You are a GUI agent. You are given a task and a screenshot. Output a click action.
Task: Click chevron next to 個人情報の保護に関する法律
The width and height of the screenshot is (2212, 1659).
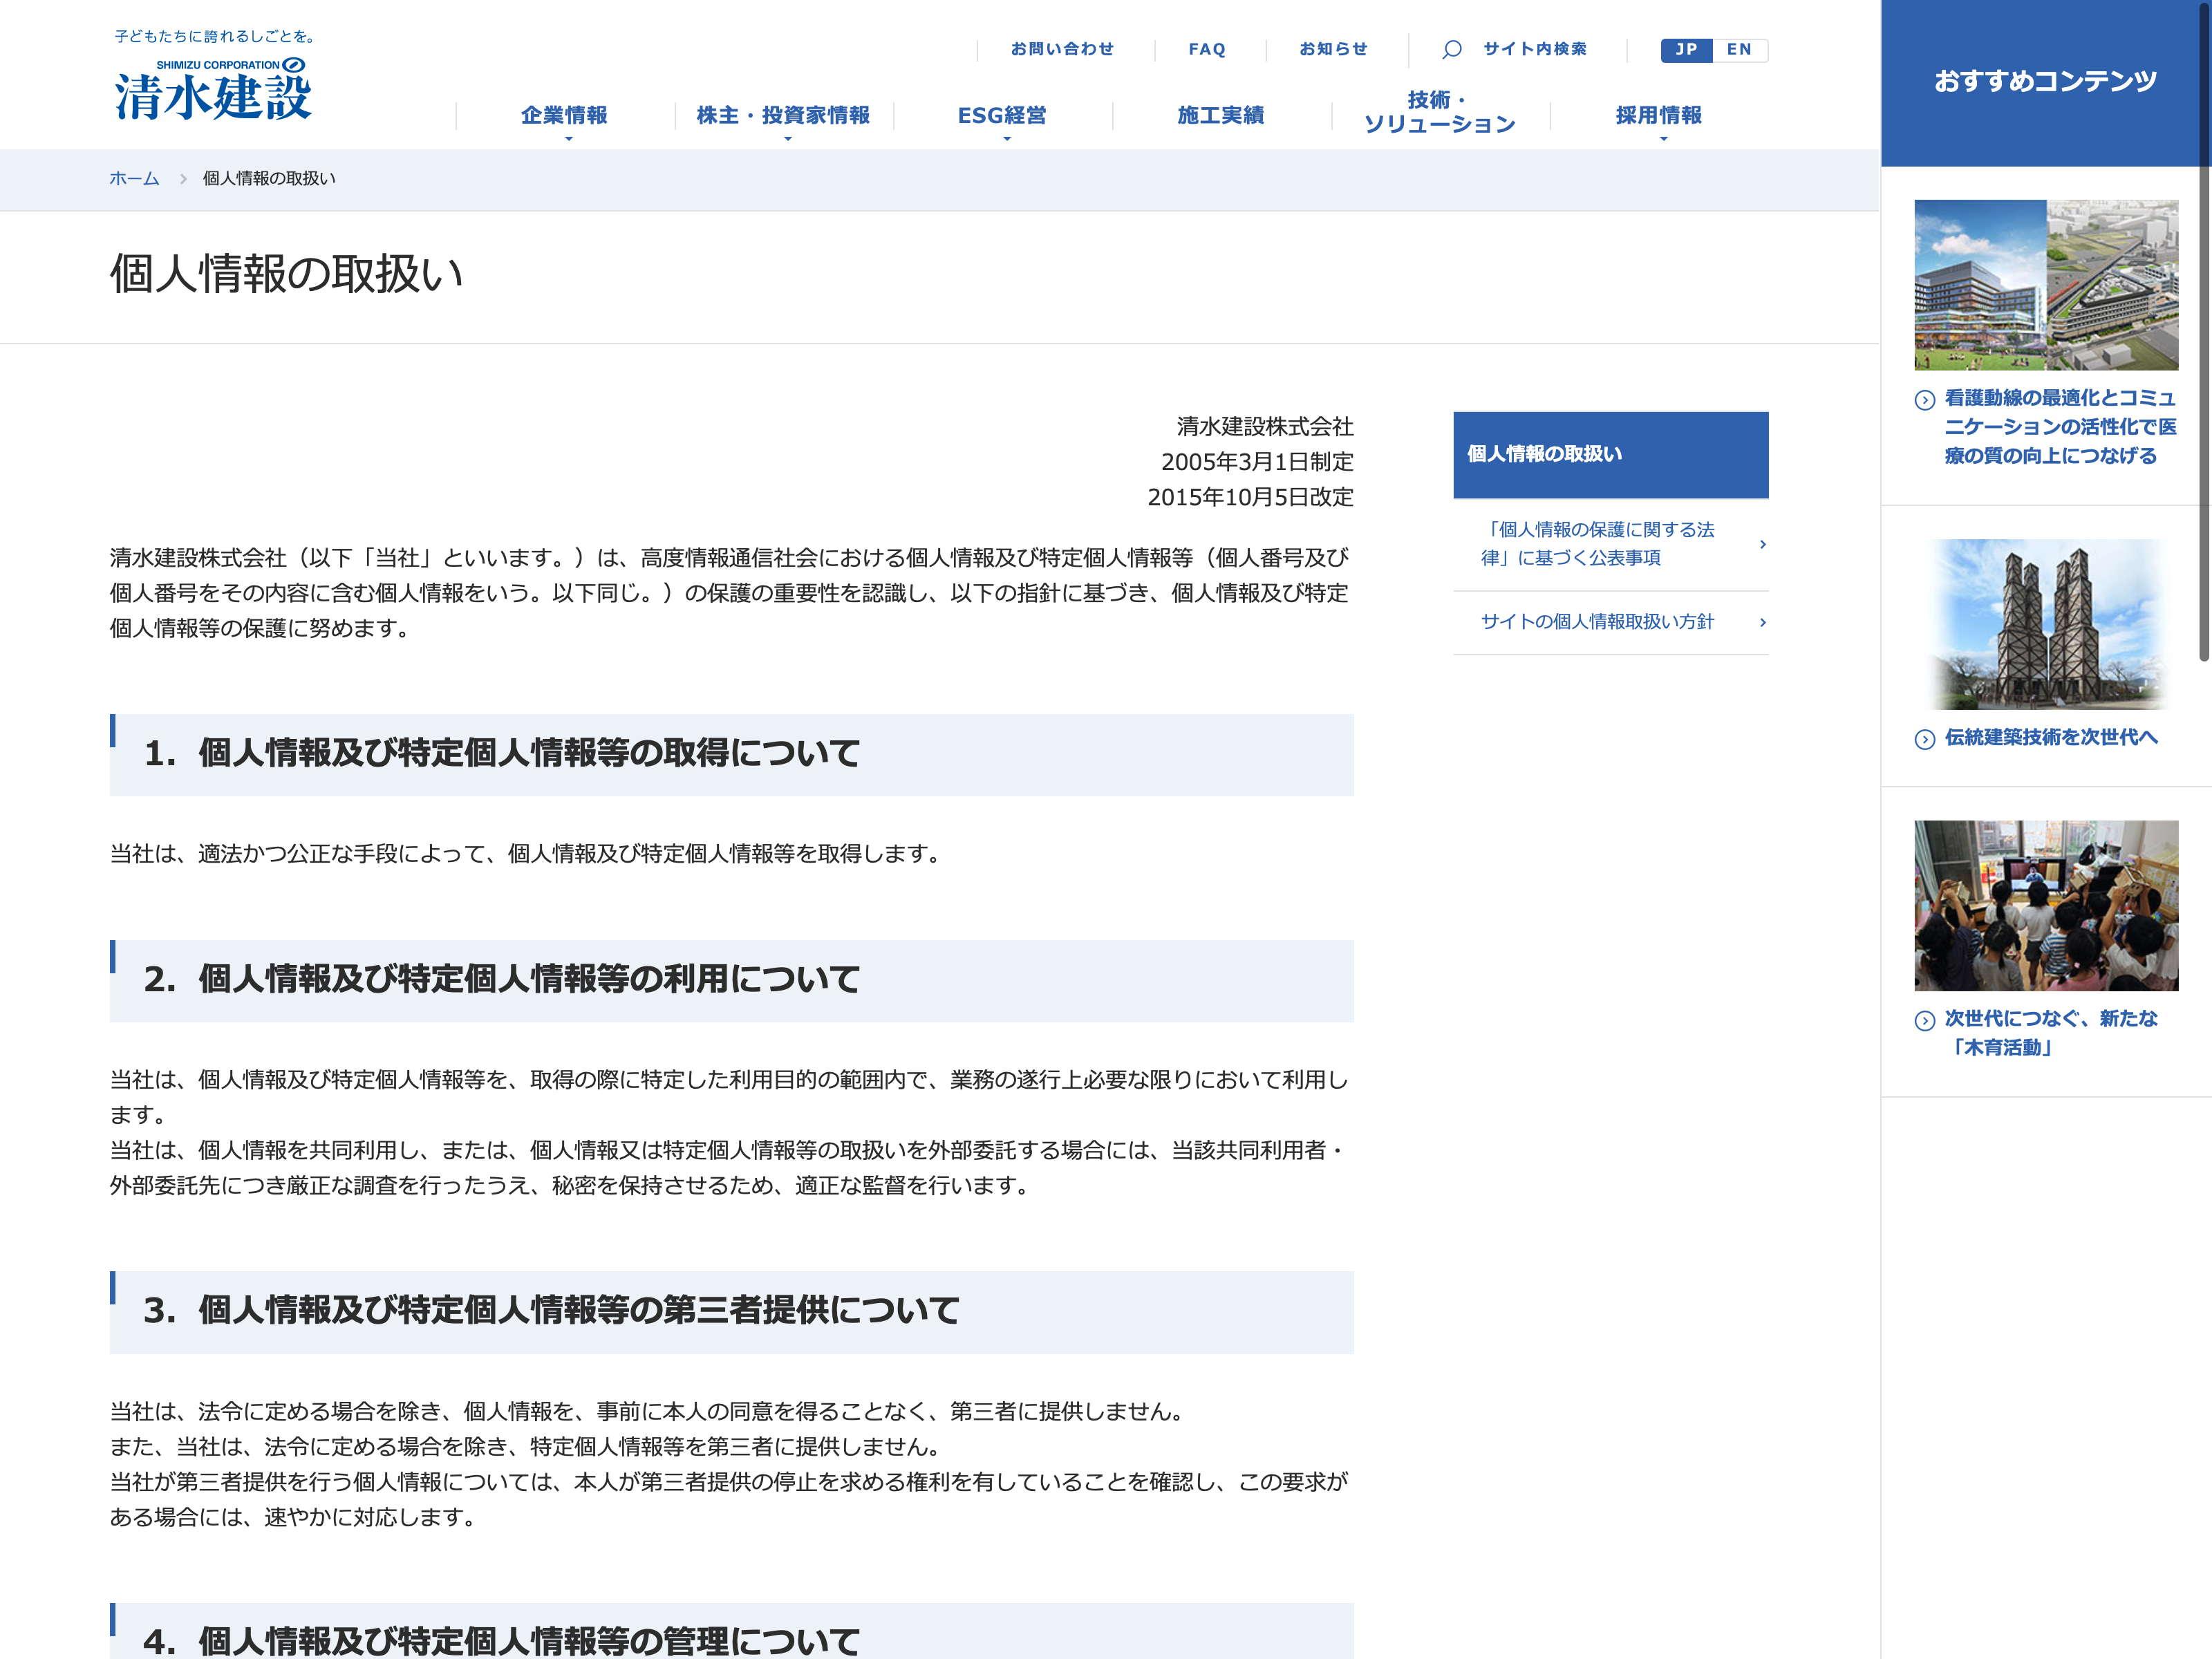tap(1762, 544)
